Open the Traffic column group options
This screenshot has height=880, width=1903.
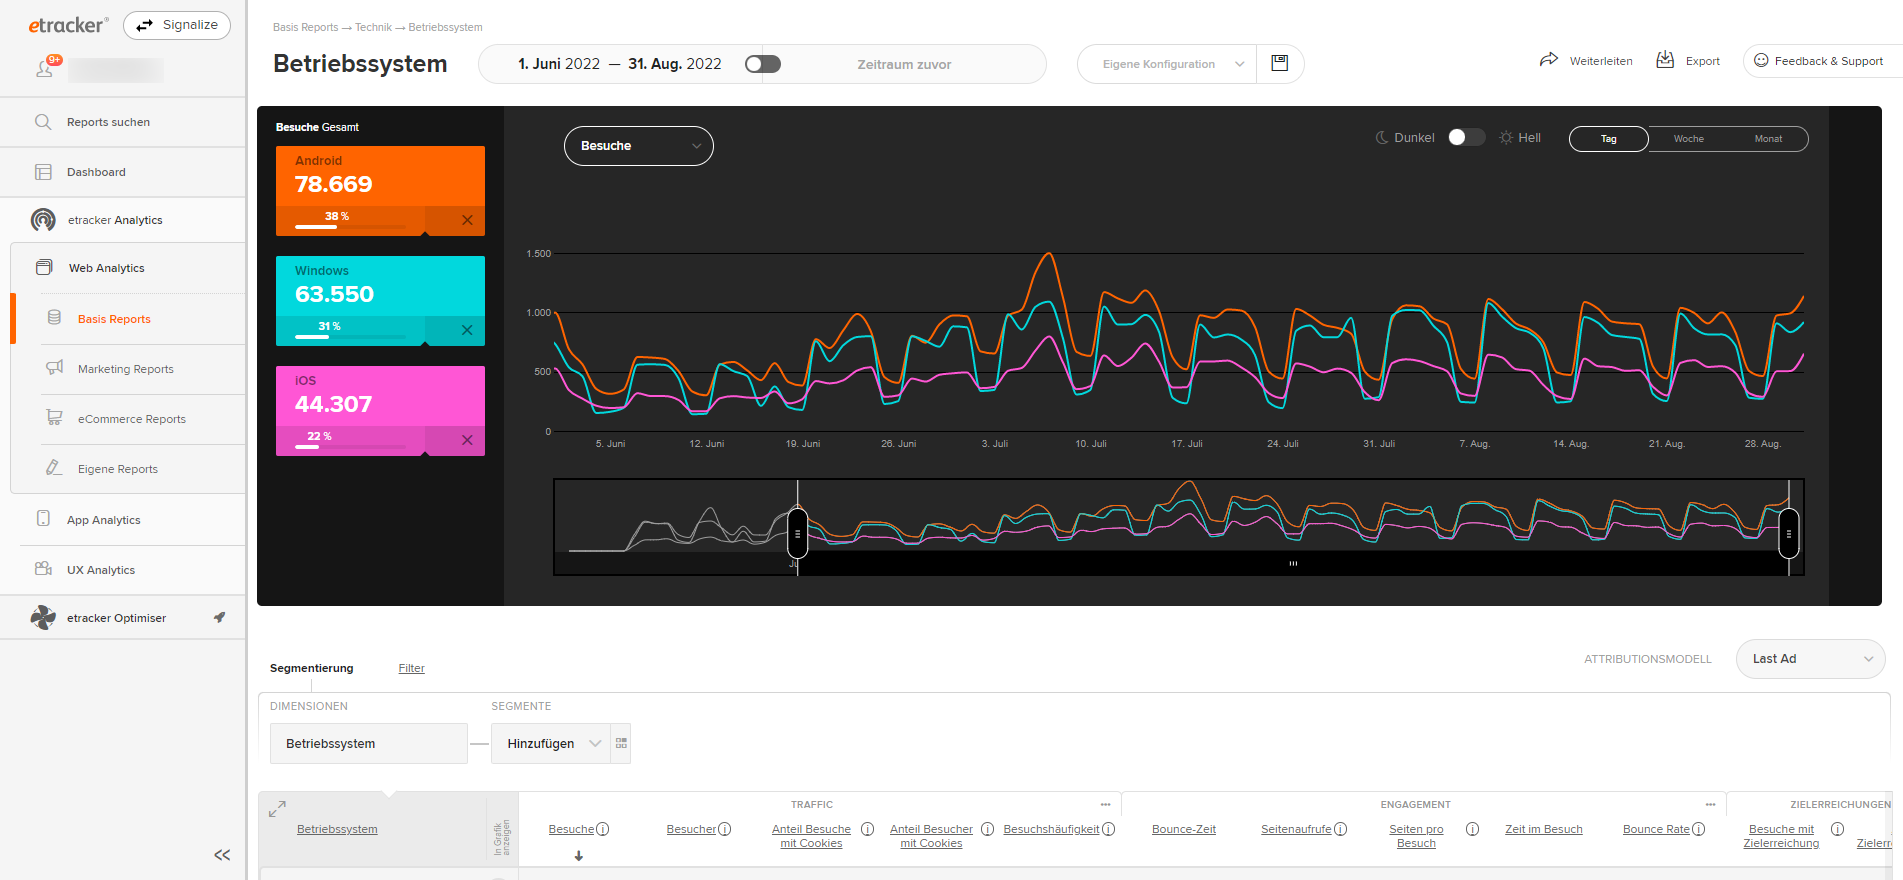(1105, 804)
